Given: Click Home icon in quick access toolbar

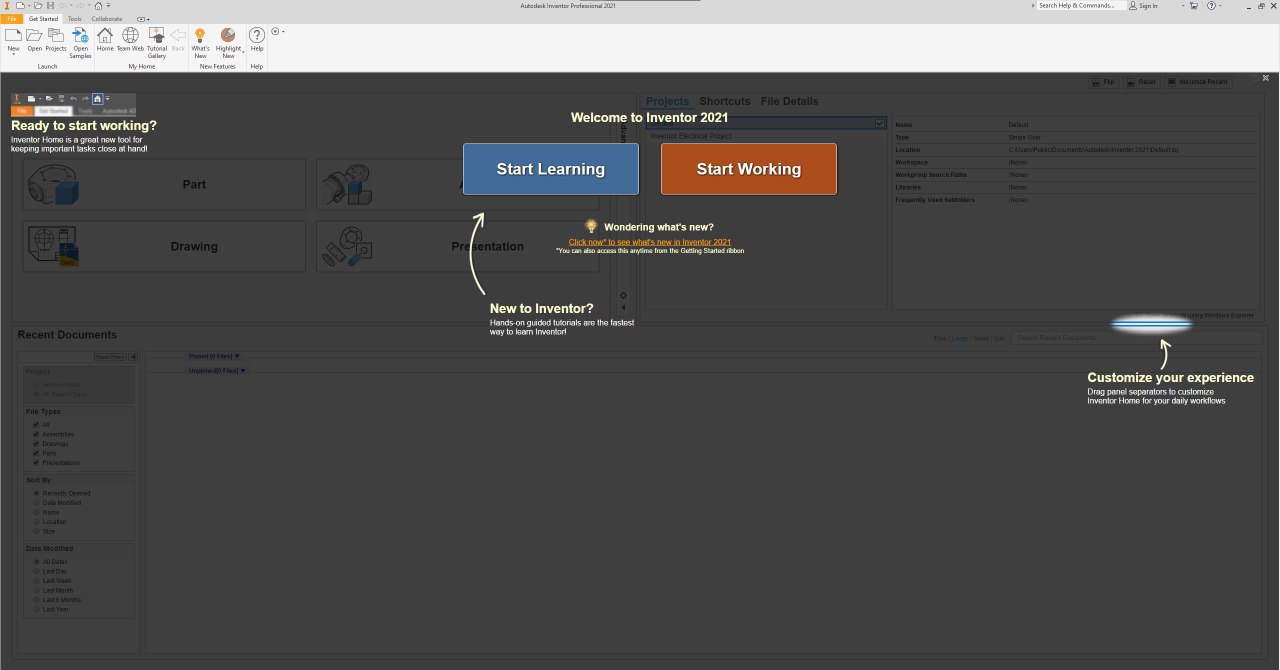Looking at the screenshot, I should click(x=96, y=5).
